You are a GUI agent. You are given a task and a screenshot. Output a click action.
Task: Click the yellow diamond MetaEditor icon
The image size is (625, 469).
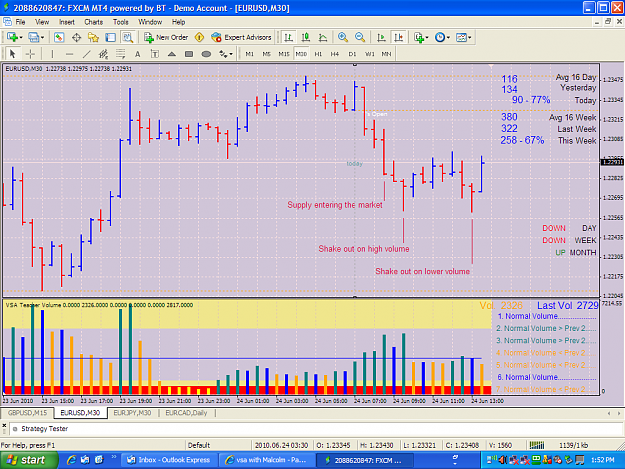pos(199,37)
